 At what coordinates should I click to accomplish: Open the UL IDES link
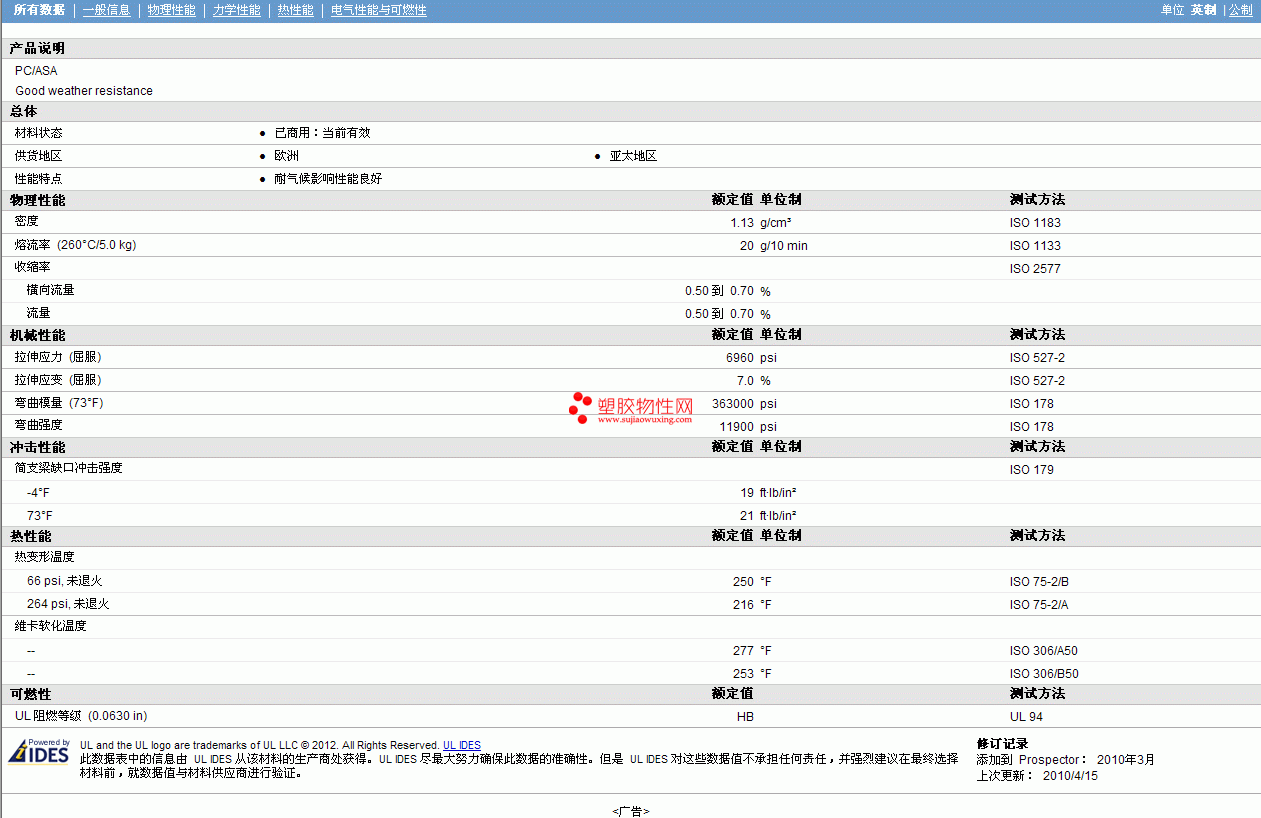click(x=462, y=745)
